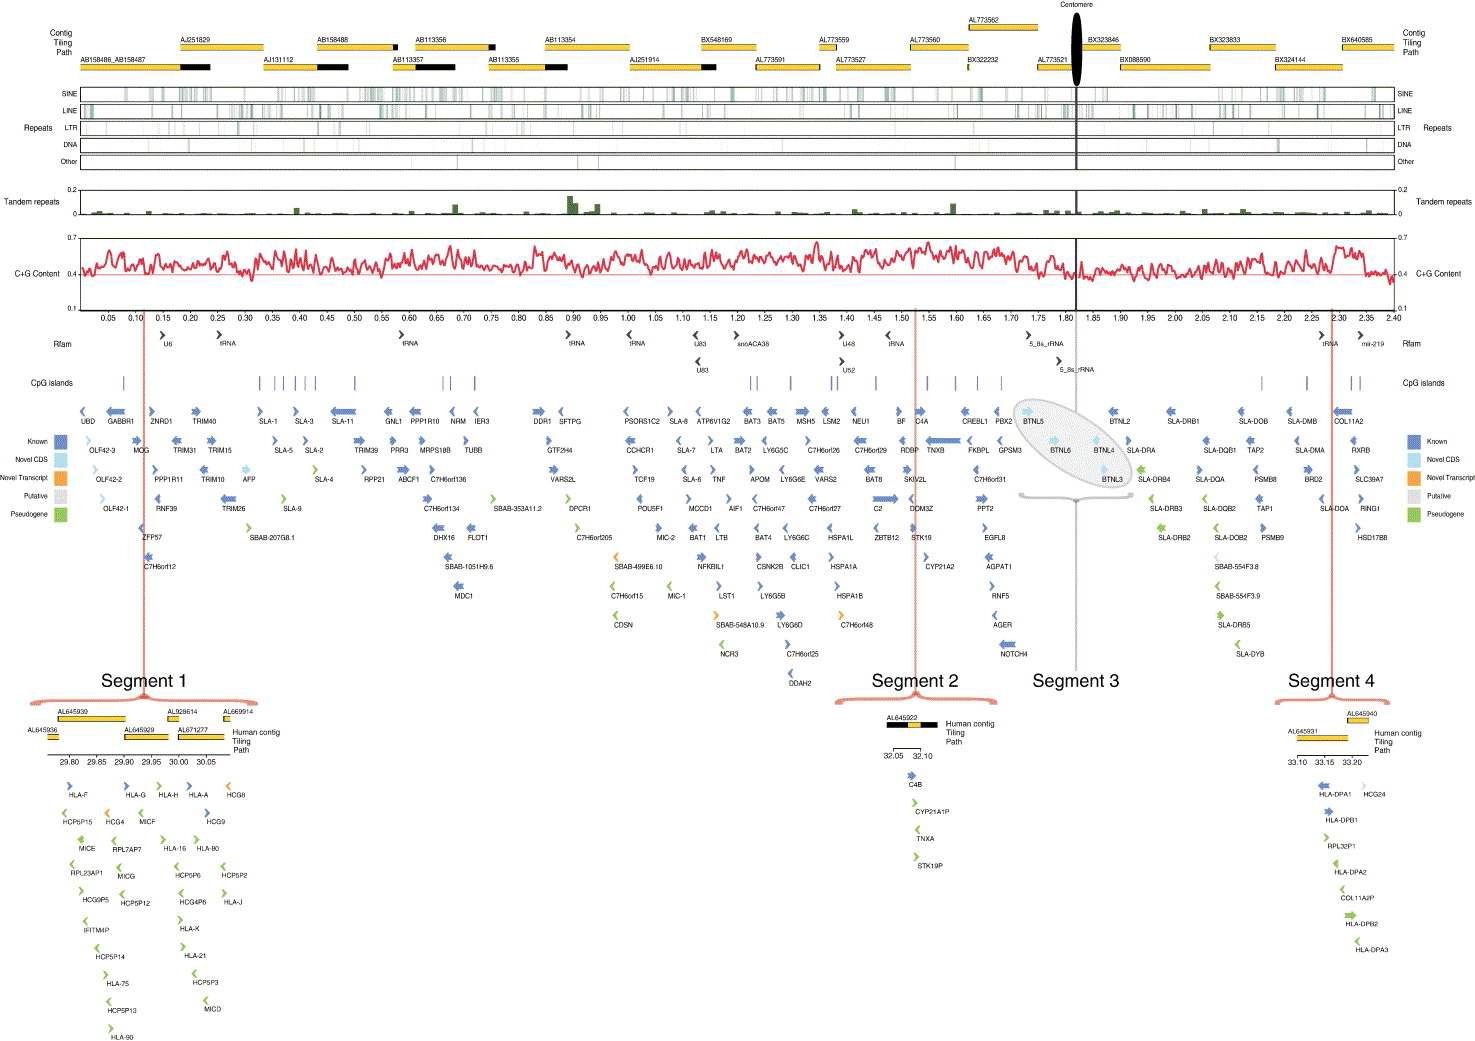The height and width of the screenshot is (1041, 1475).
Task: Click the C2 gene arrow
Action: point(885,498)
